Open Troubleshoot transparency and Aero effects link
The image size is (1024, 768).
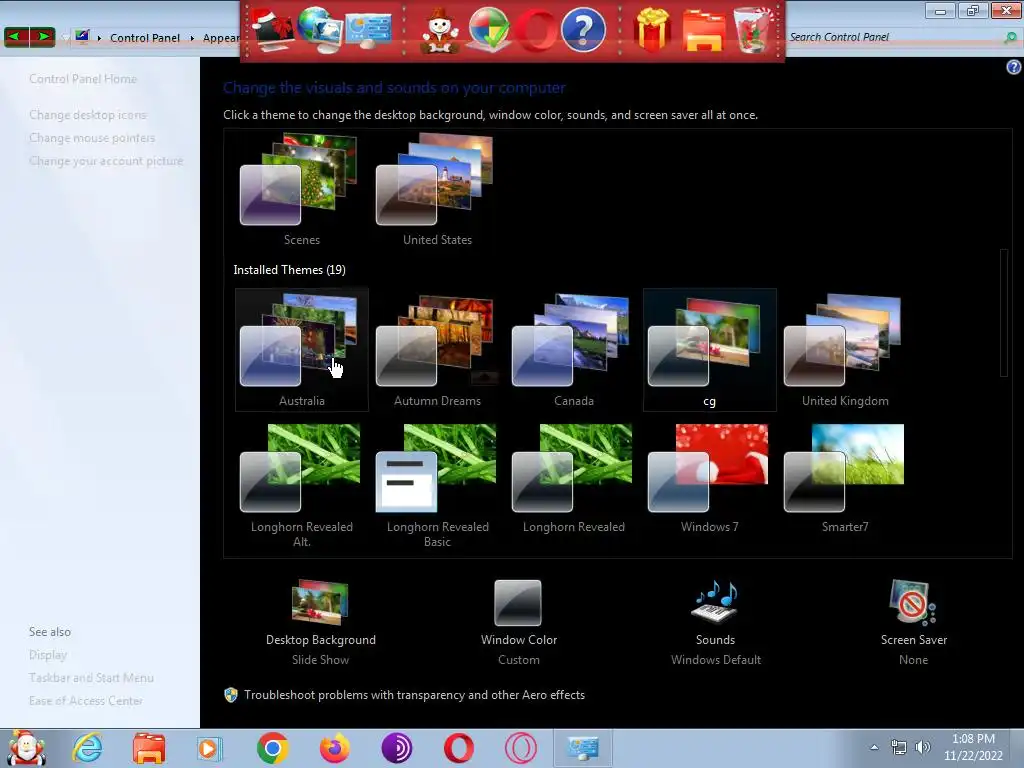[x=414, y=695]
